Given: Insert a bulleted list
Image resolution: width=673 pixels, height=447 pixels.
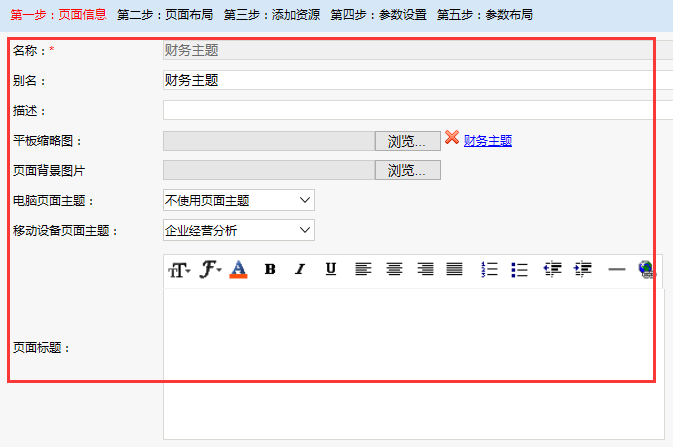Looking at the screenshot, I should 519,270.
